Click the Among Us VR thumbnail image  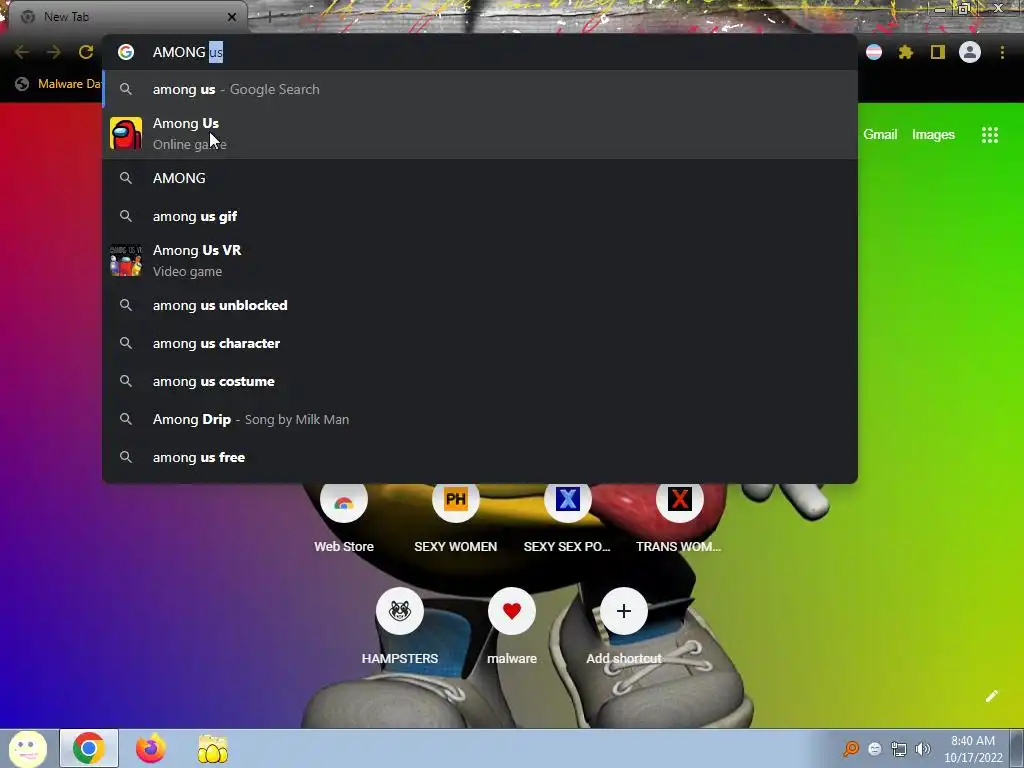[x=126, y=261]
